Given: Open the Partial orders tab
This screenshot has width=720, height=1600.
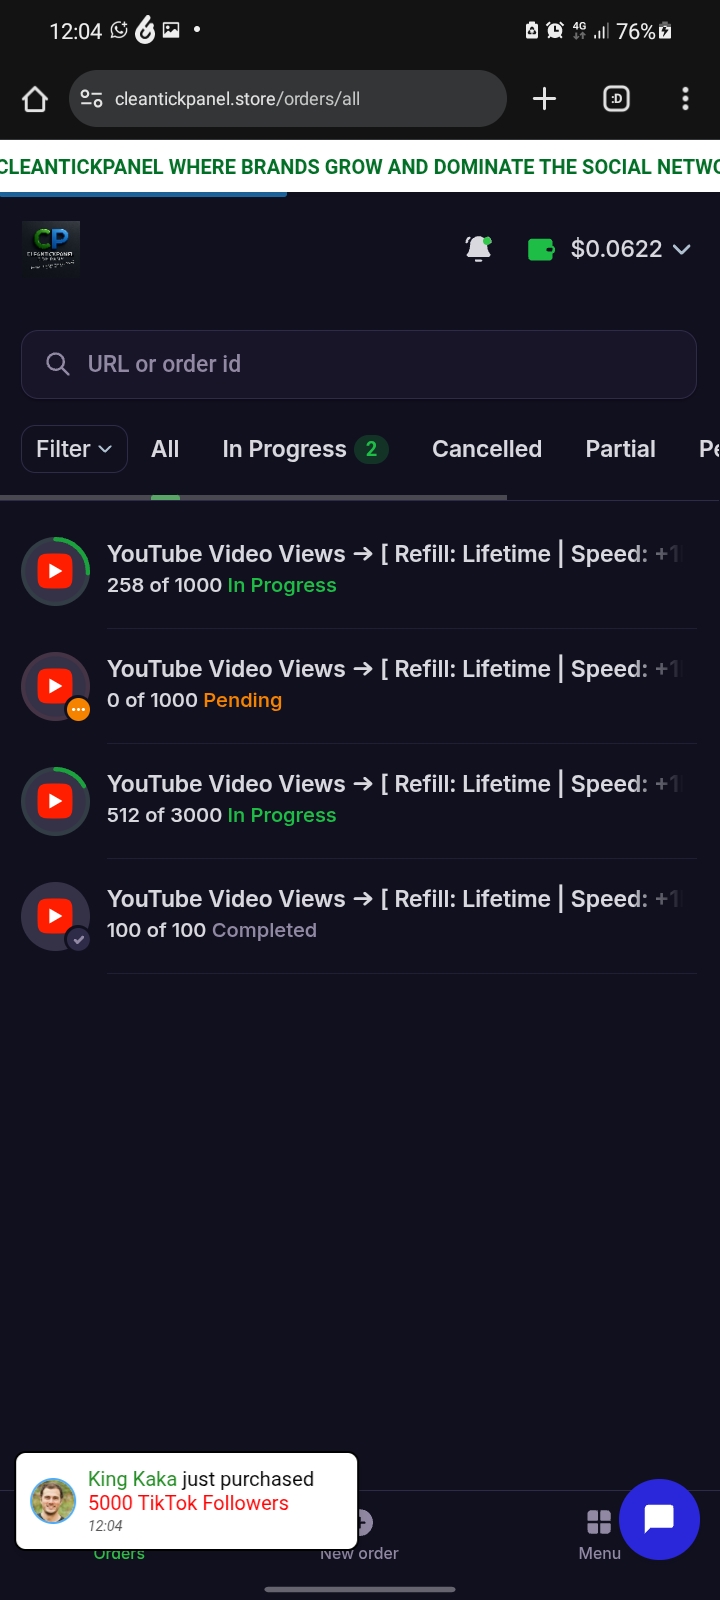Looking at the screenshot, I should 620,449.
